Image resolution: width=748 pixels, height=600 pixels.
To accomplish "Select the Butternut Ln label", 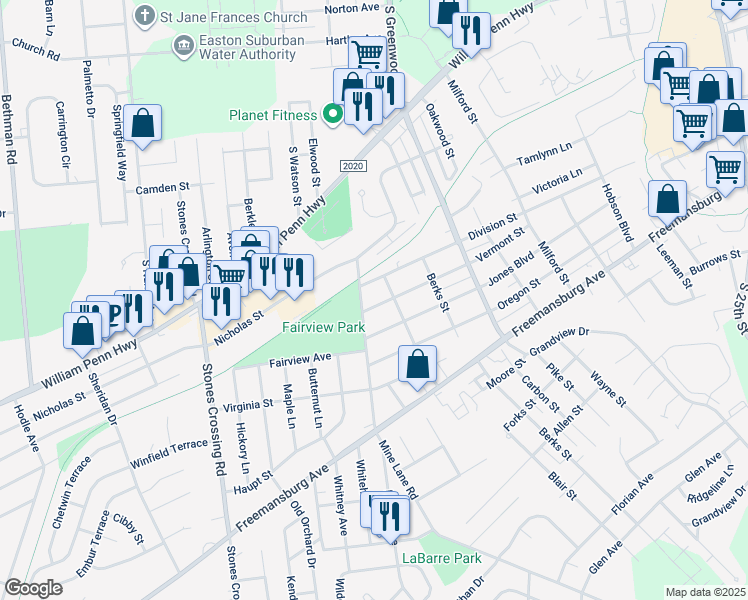I will [x=315, y=398].
